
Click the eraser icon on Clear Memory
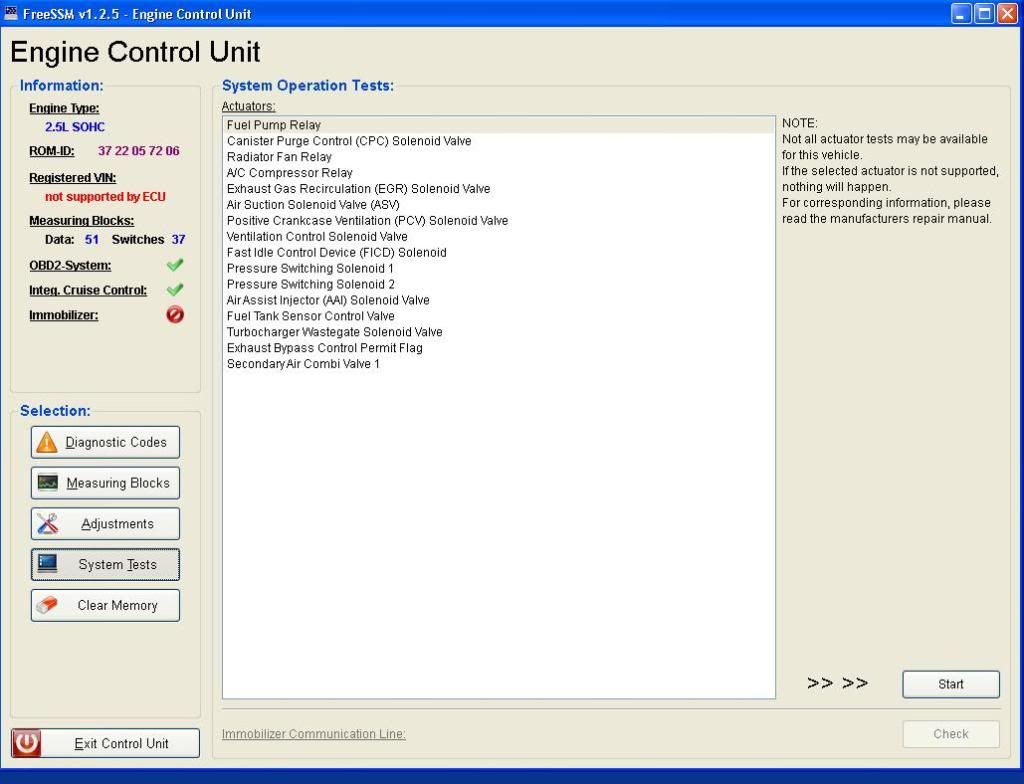[x=48, y=605]
